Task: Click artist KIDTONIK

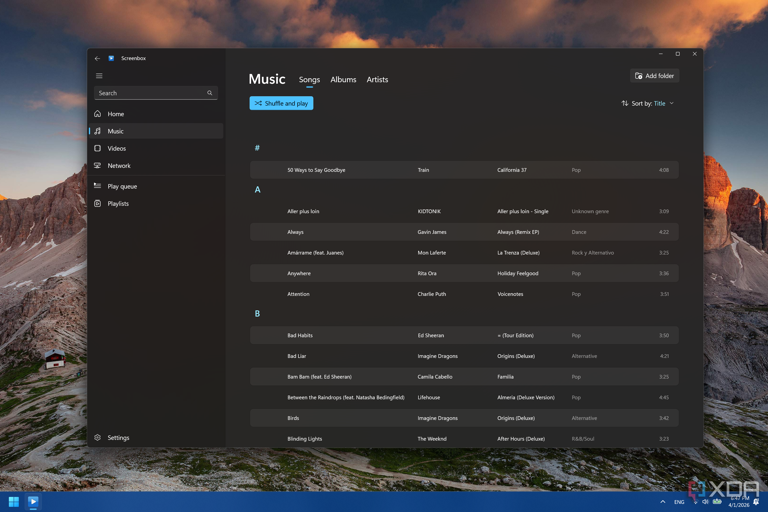Action: coord(429,211)
